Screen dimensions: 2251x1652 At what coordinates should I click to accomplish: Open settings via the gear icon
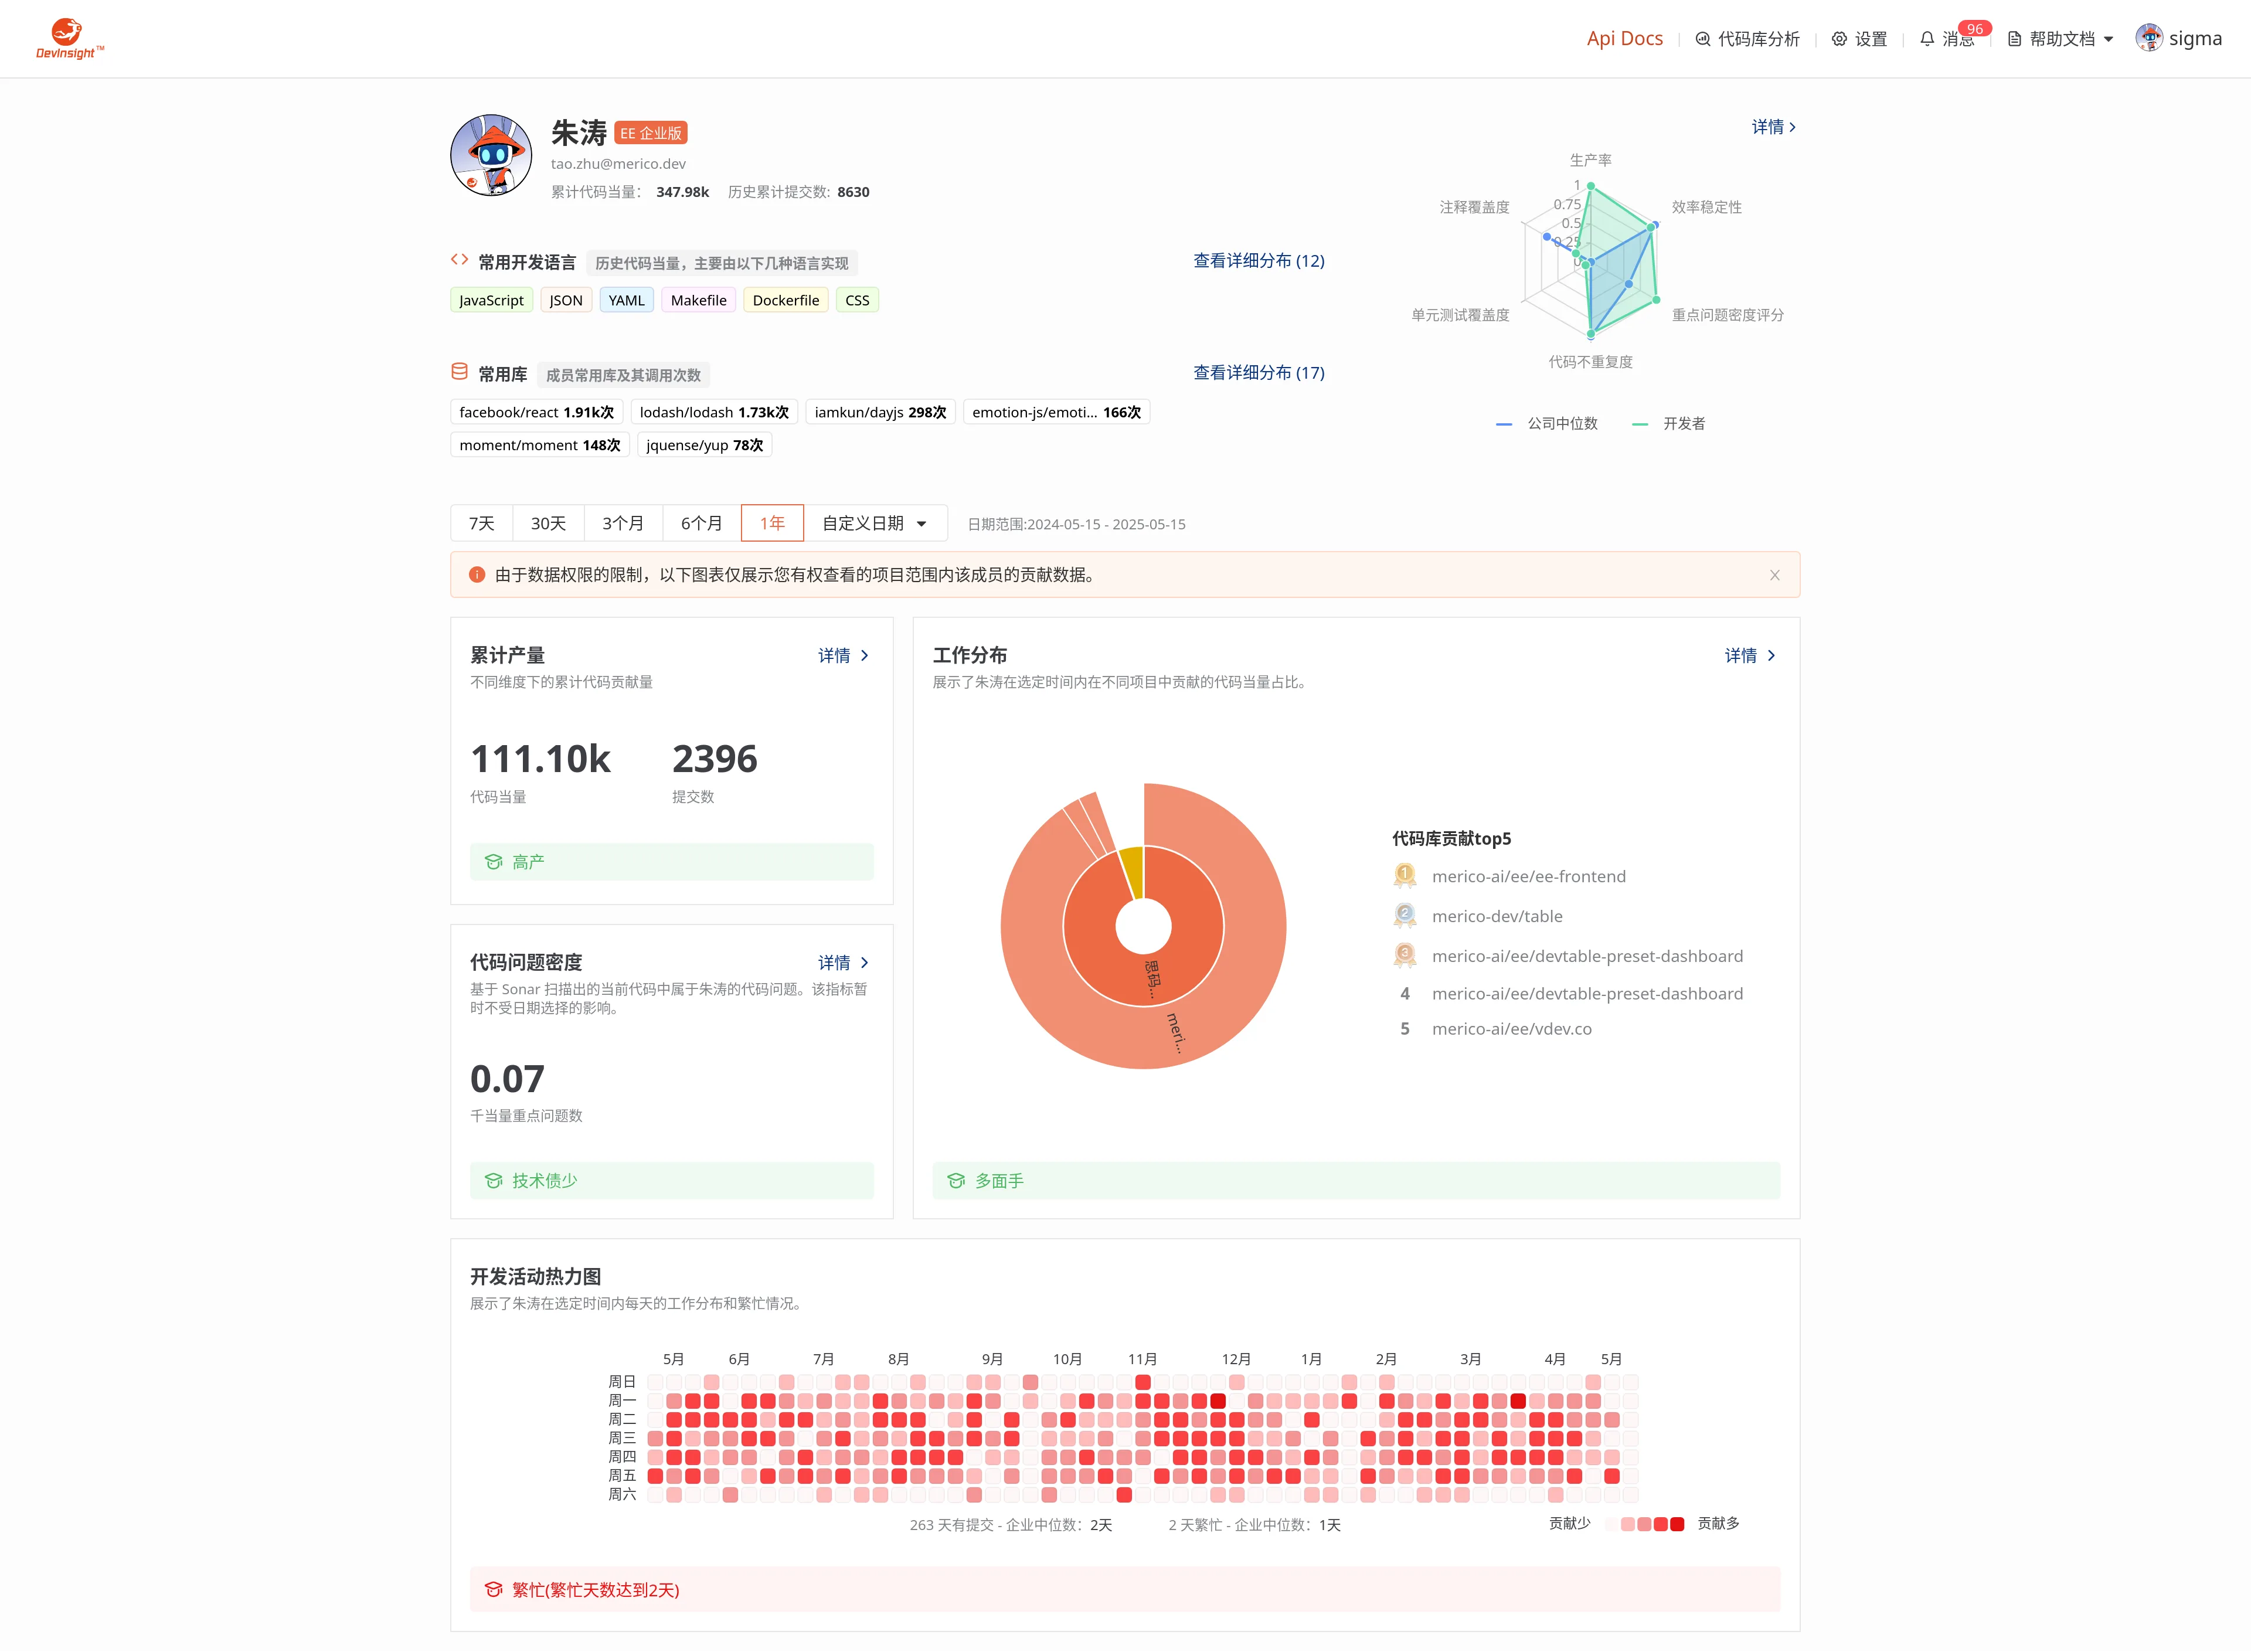1839,39
